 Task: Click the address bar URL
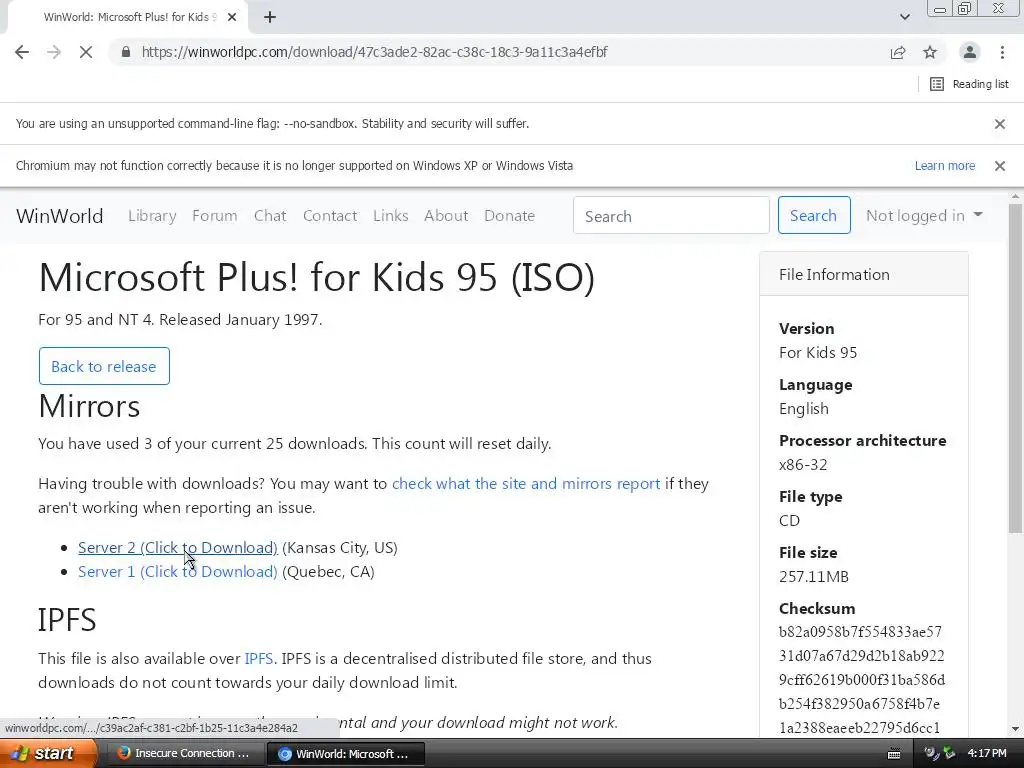point(374,52)
